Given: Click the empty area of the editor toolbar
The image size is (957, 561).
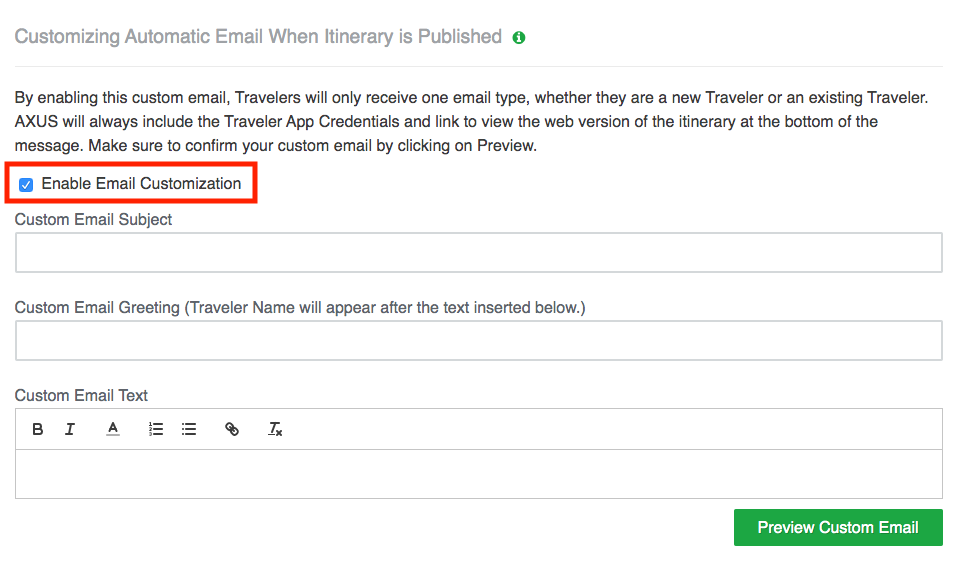Looking at the screenshot, I should pos(610,429).
